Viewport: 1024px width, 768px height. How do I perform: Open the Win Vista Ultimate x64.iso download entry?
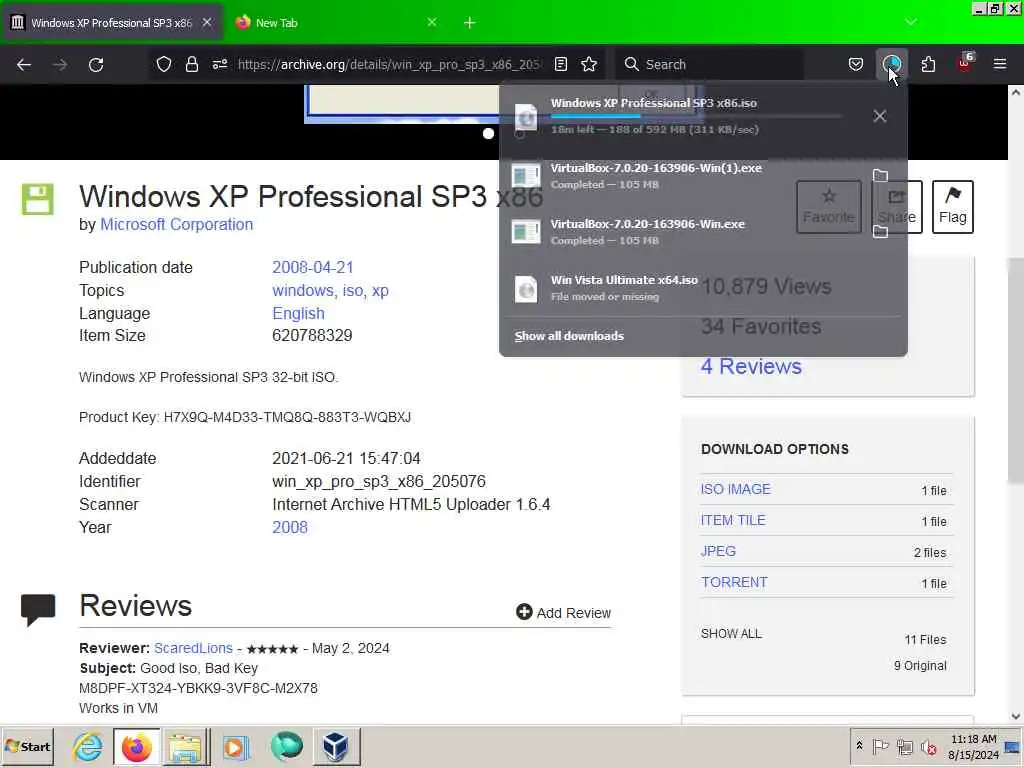pyautogui.click(x=703, y=288)
